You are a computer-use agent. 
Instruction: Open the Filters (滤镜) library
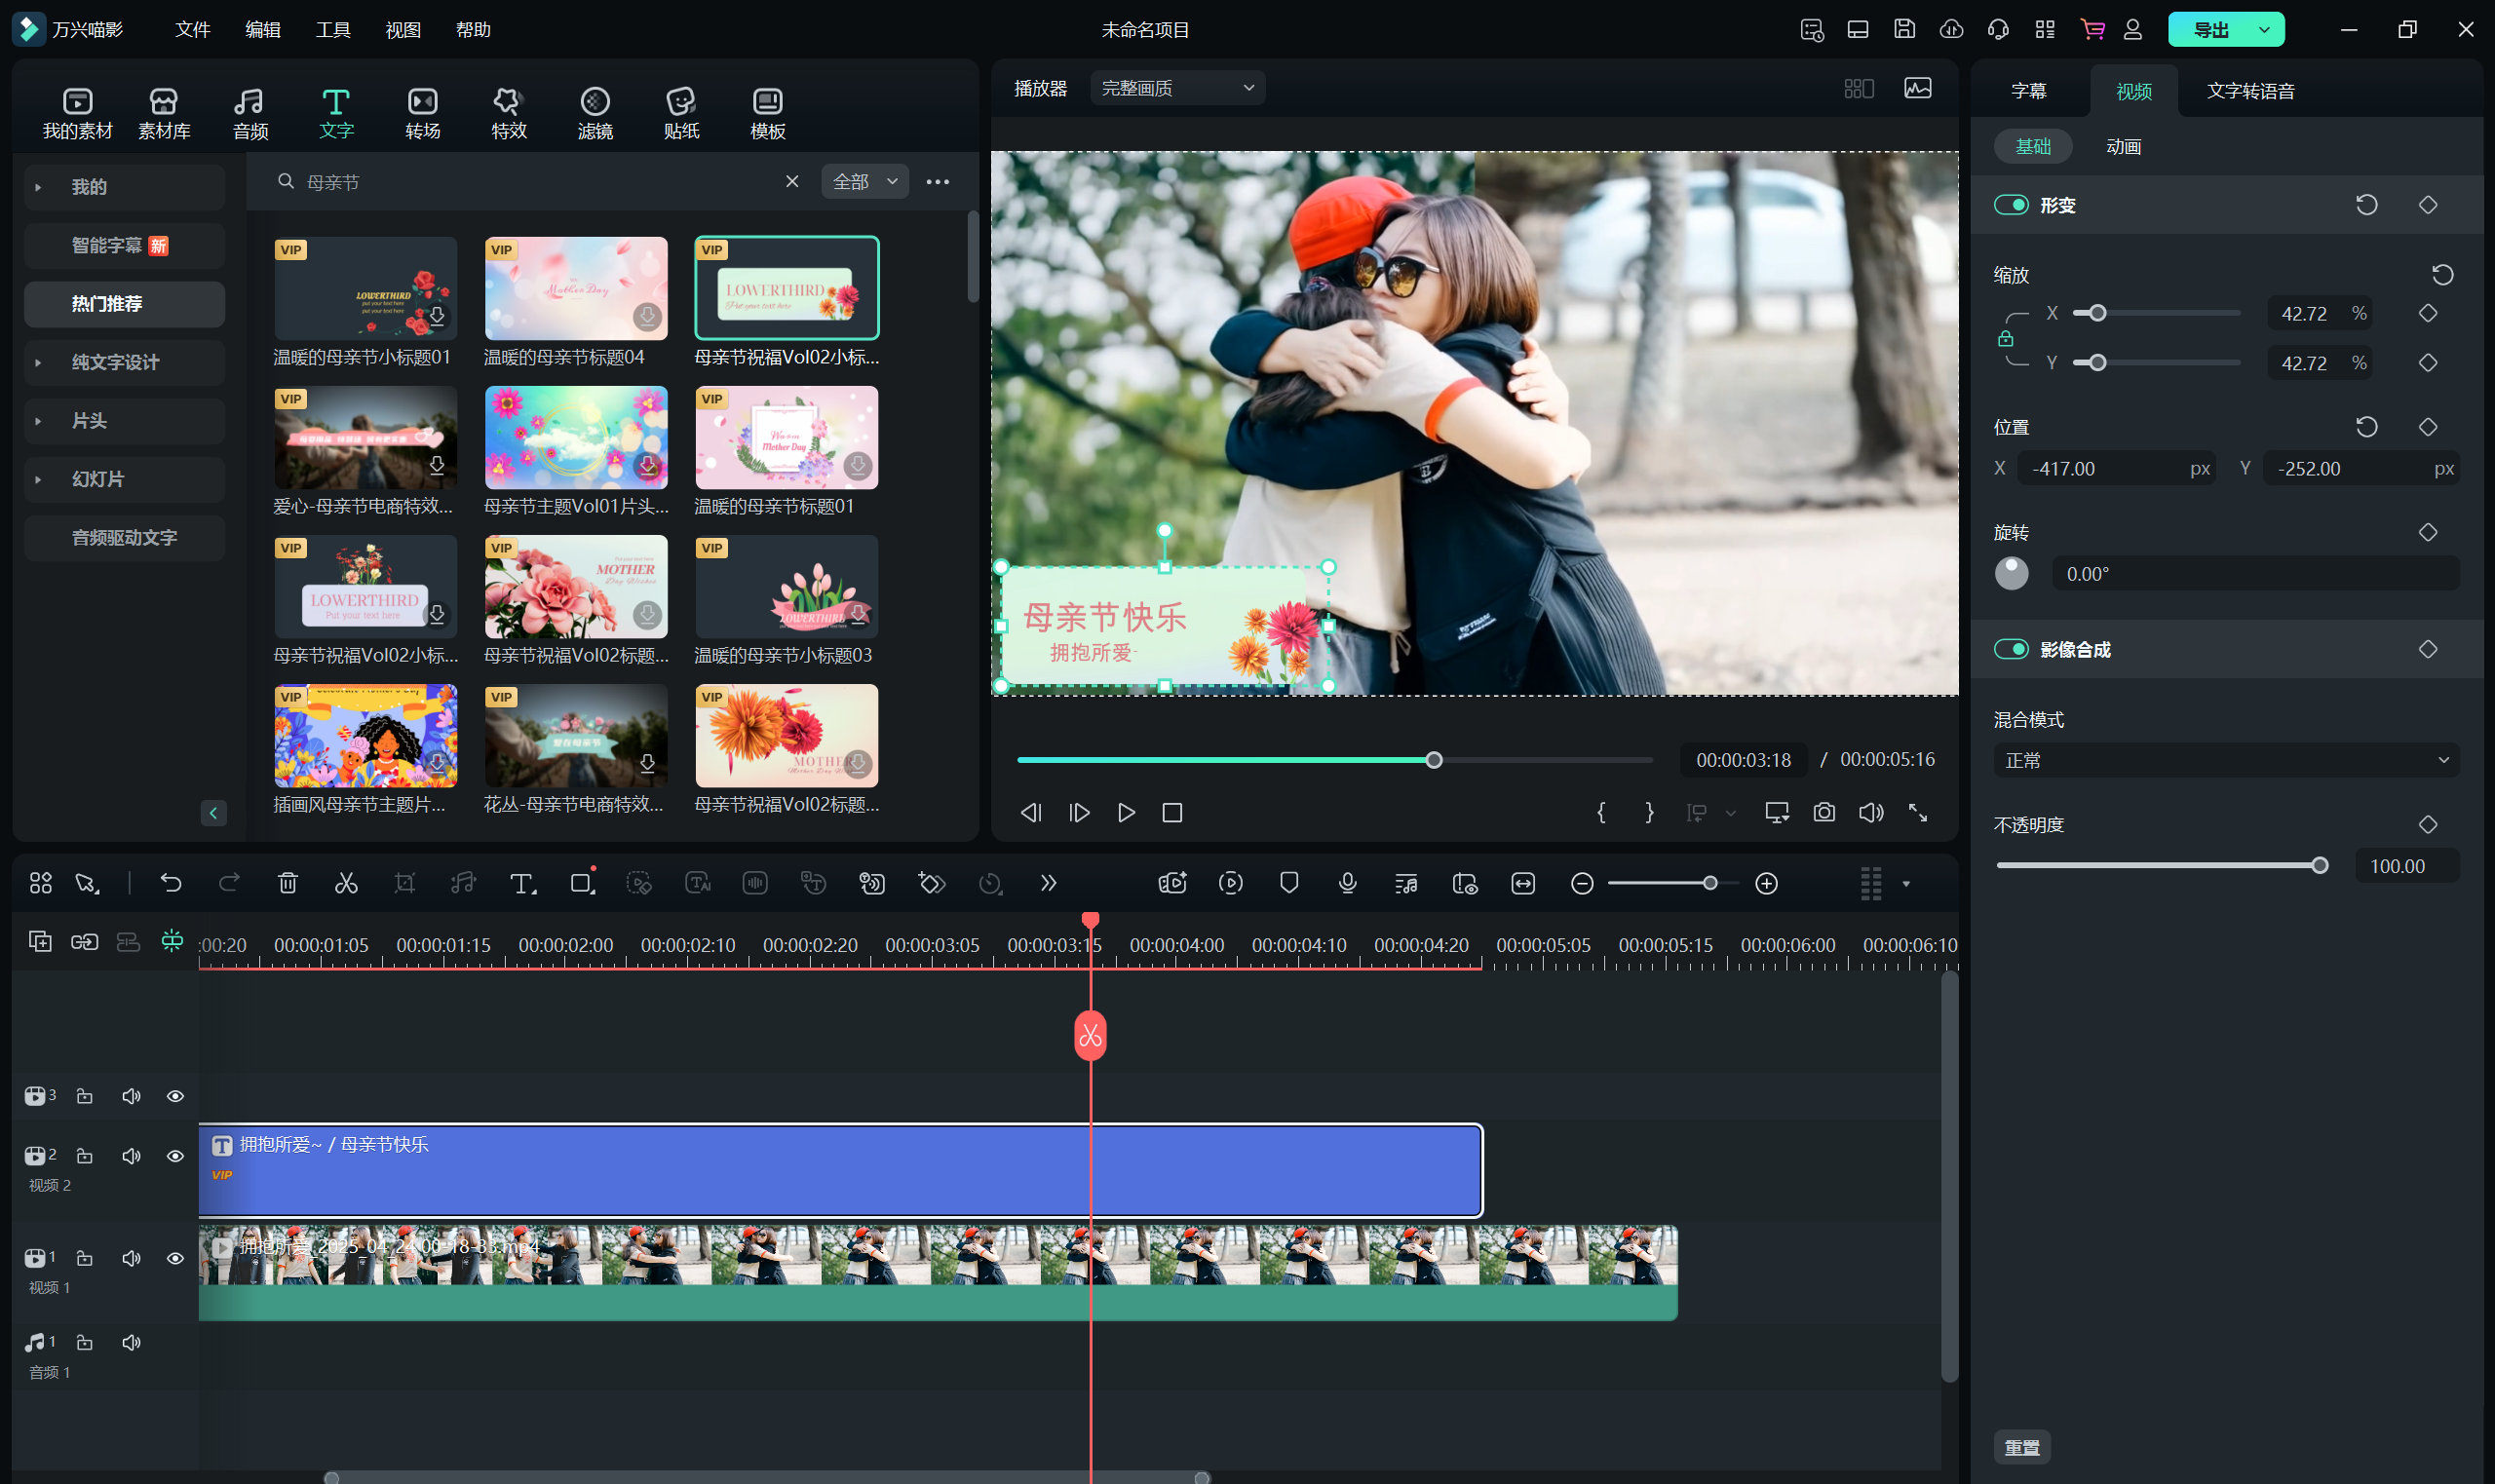(595, 112)
